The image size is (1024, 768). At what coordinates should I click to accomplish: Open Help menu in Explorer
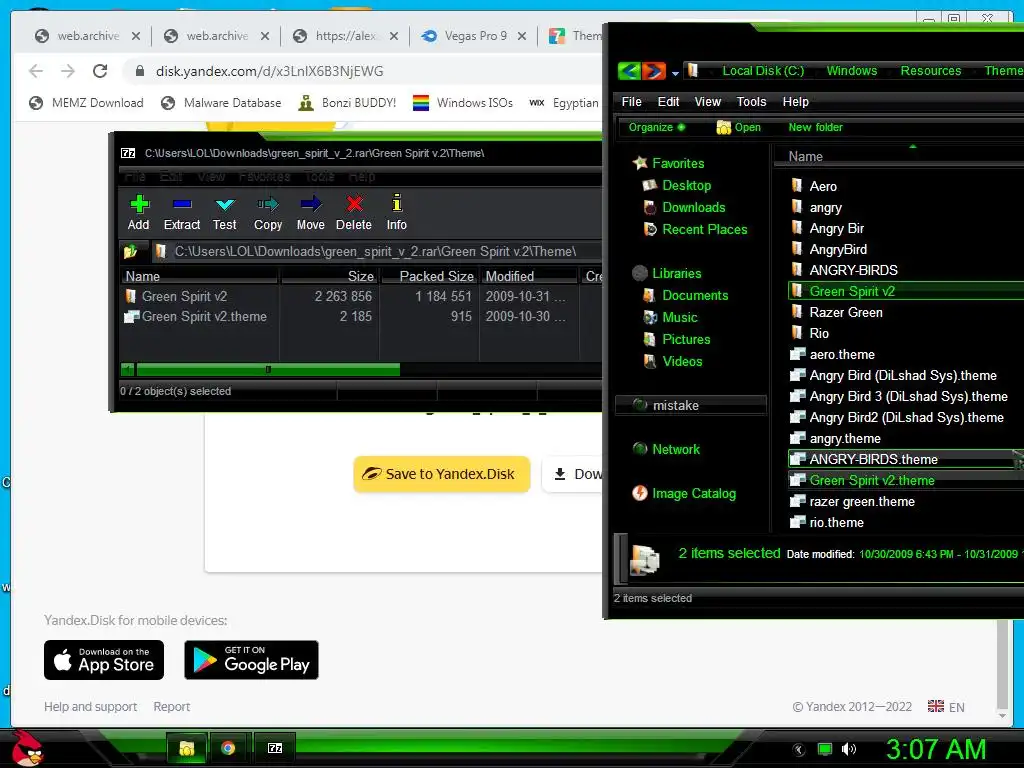point(795,102)
